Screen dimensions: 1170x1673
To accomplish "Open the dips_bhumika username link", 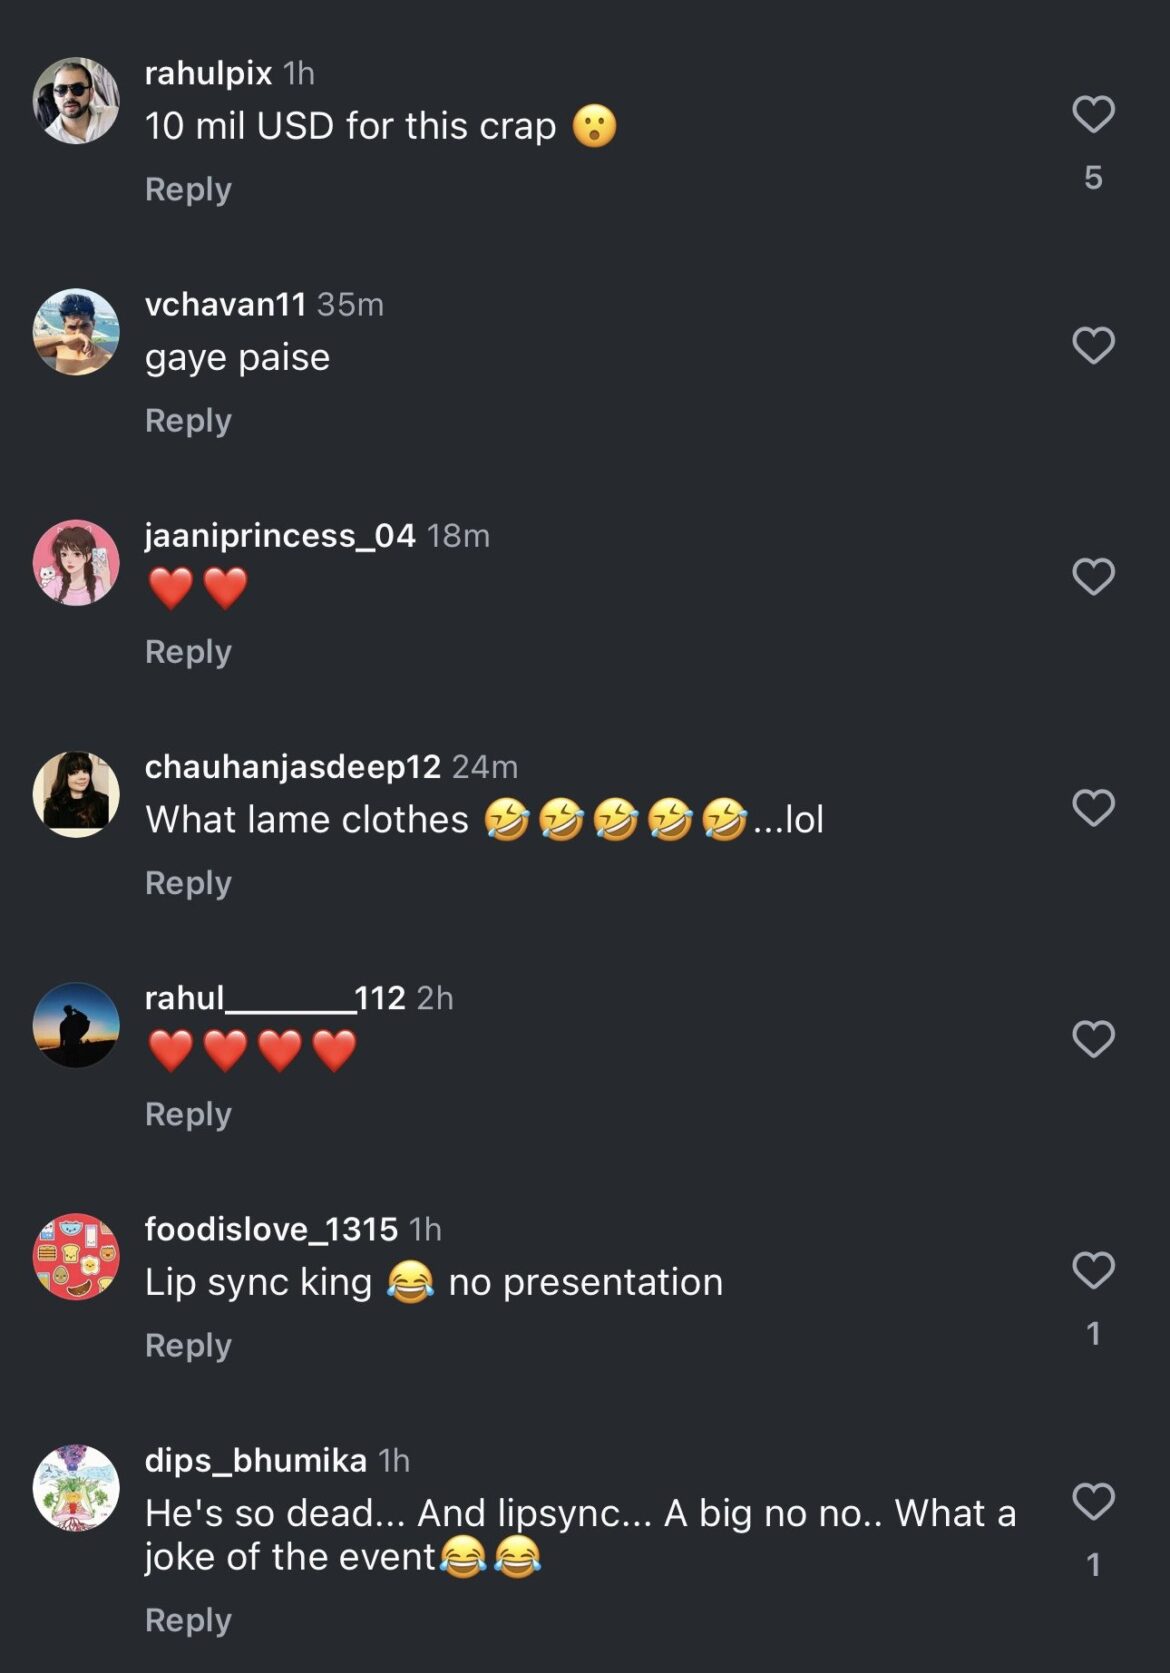I will tap(256, 1461).
